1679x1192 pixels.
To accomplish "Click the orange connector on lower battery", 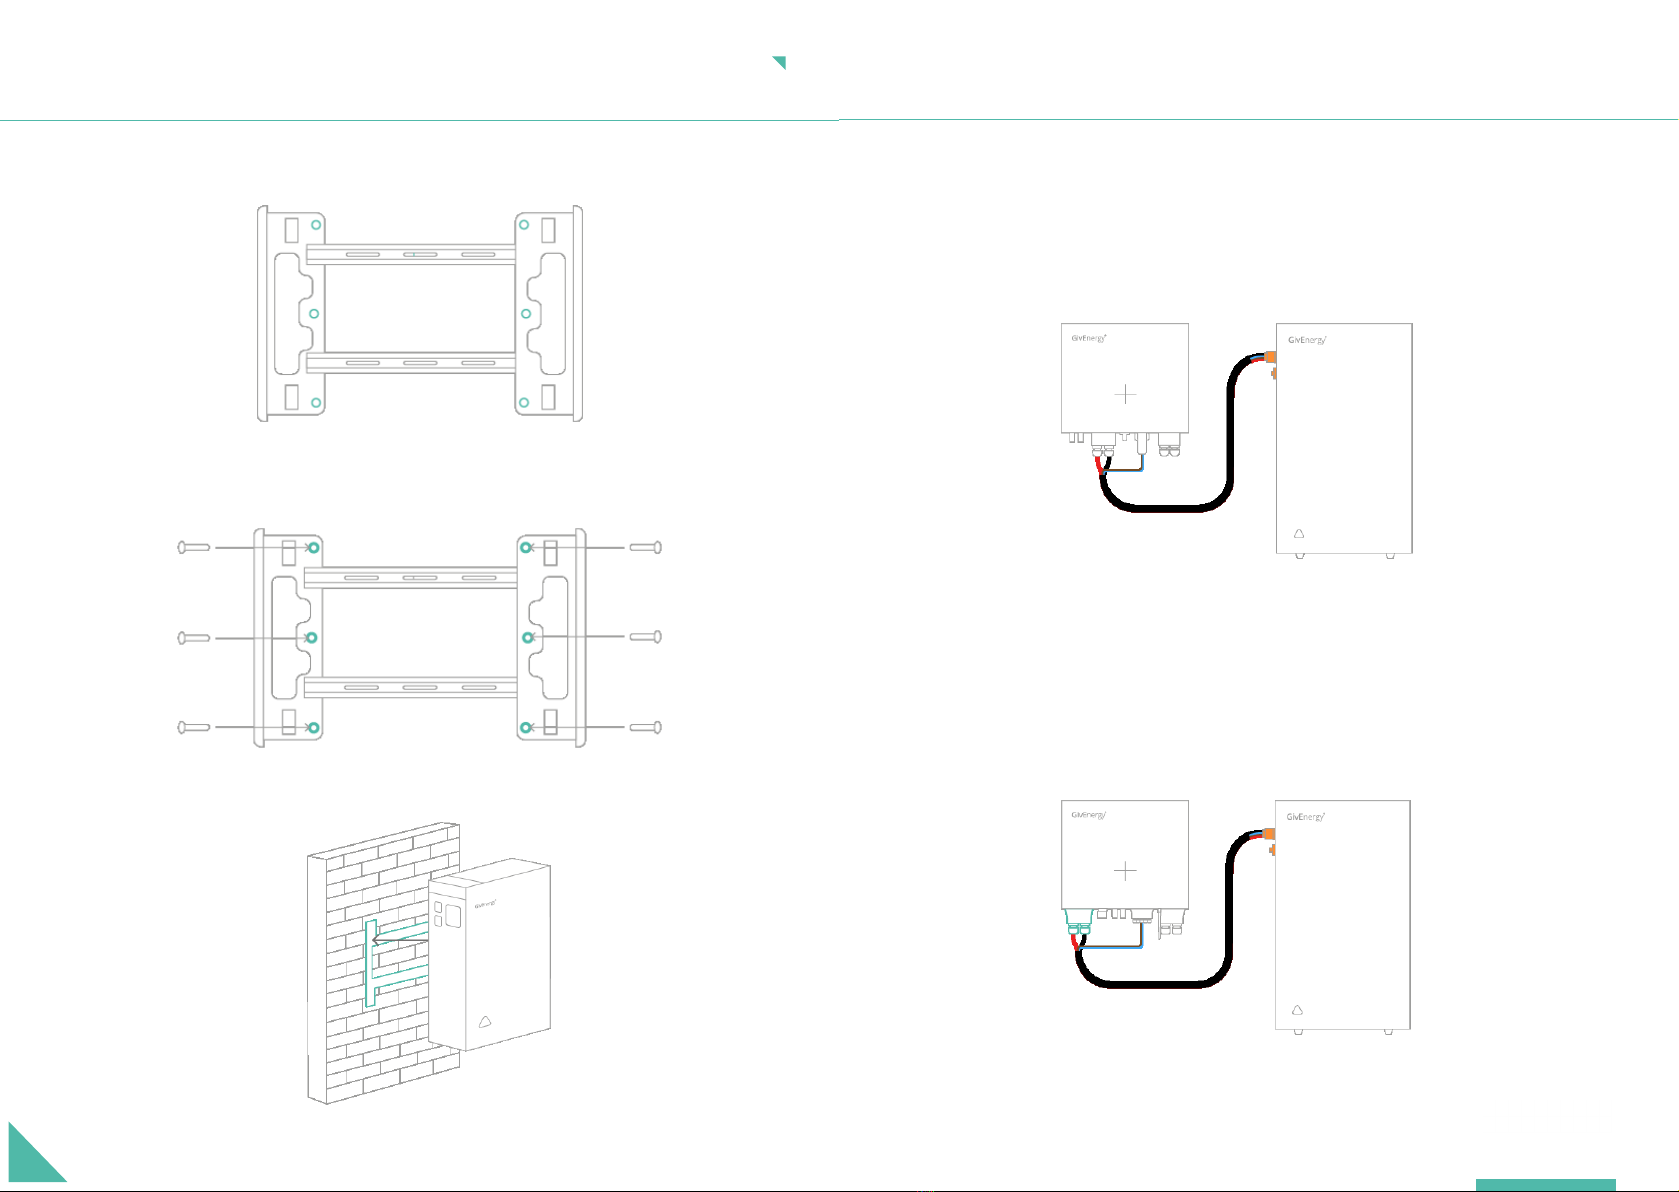I will [1270, 834].
